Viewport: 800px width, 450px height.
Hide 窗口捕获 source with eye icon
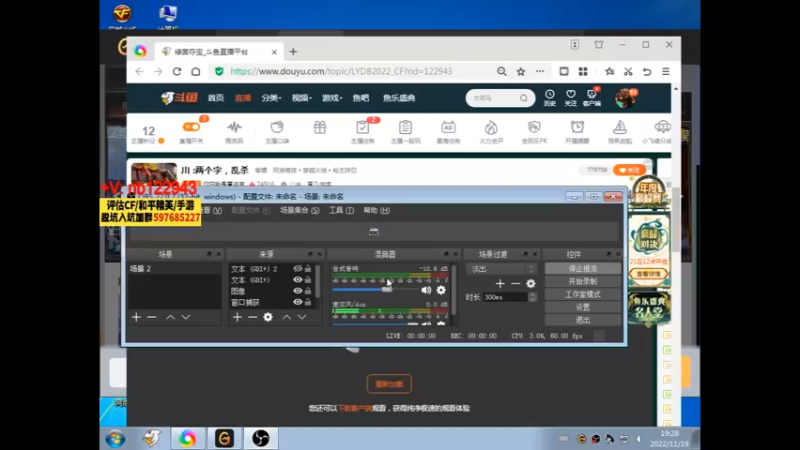point(297,302)
